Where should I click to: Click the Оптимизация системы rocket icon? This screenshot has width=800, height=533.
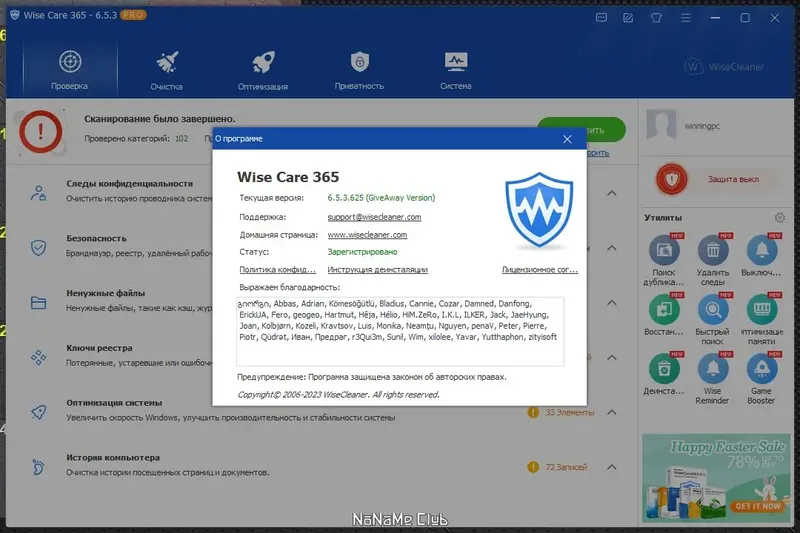(38, 412)
